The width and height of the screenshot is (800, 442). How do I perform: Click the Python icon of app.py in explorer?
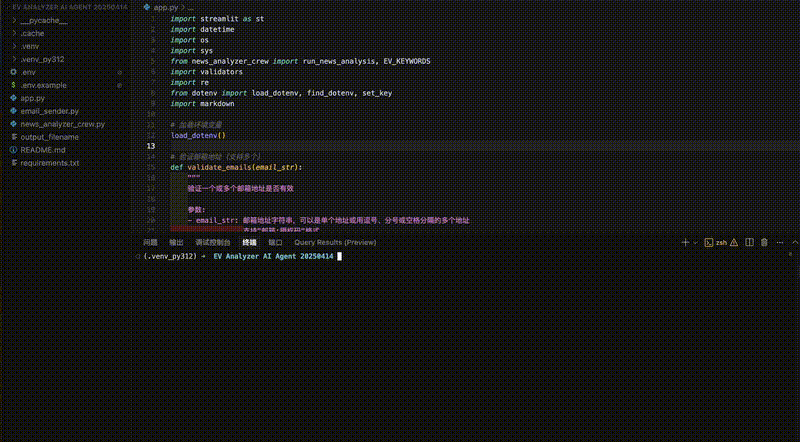(14, 98)
